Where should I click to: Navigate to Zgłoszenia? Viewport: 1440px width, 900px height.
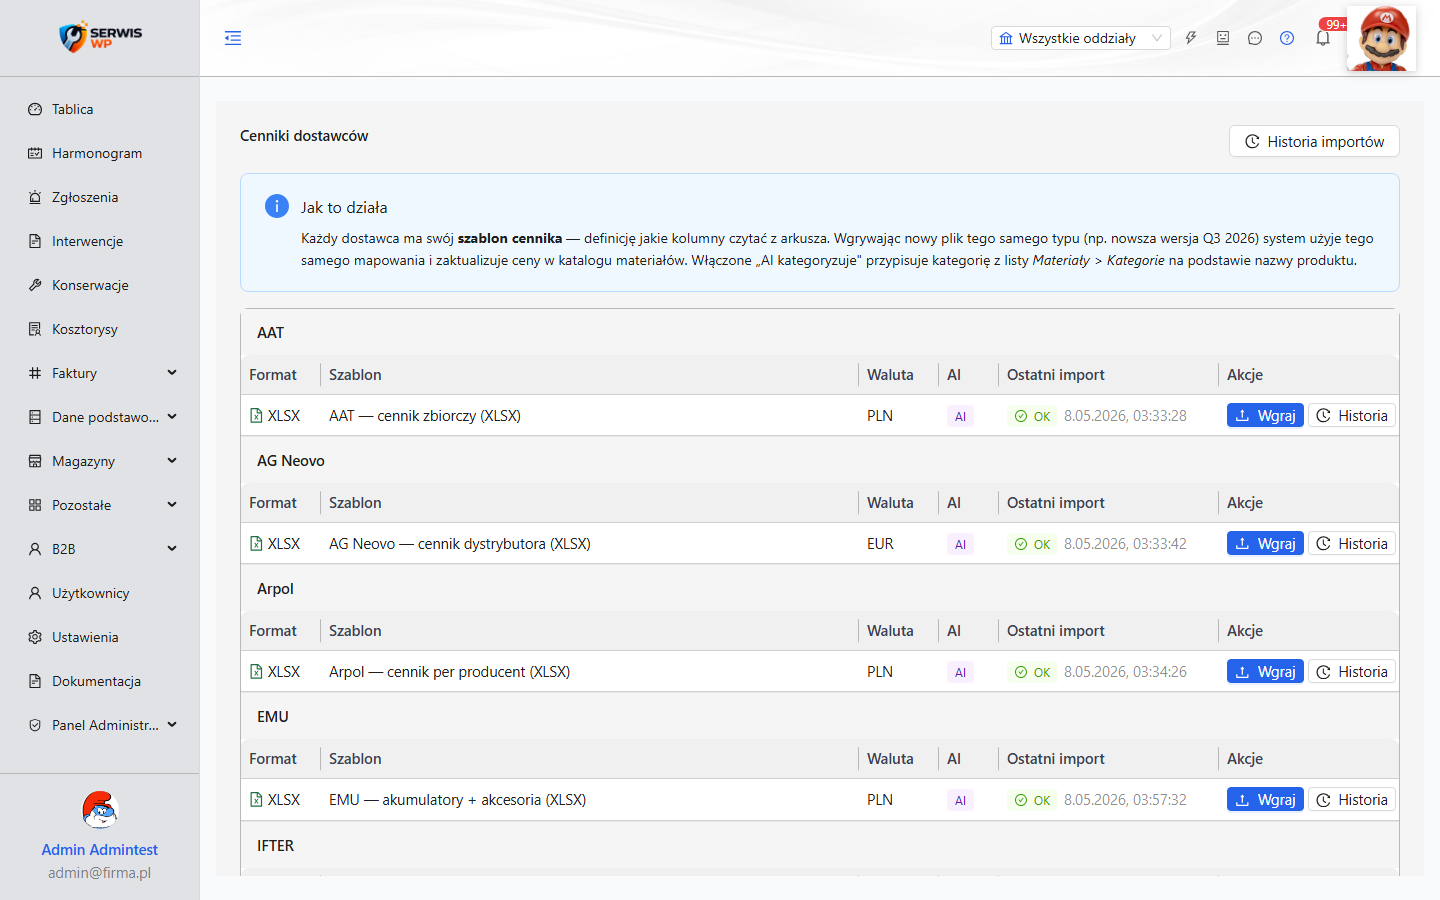[x=100, y=197]
